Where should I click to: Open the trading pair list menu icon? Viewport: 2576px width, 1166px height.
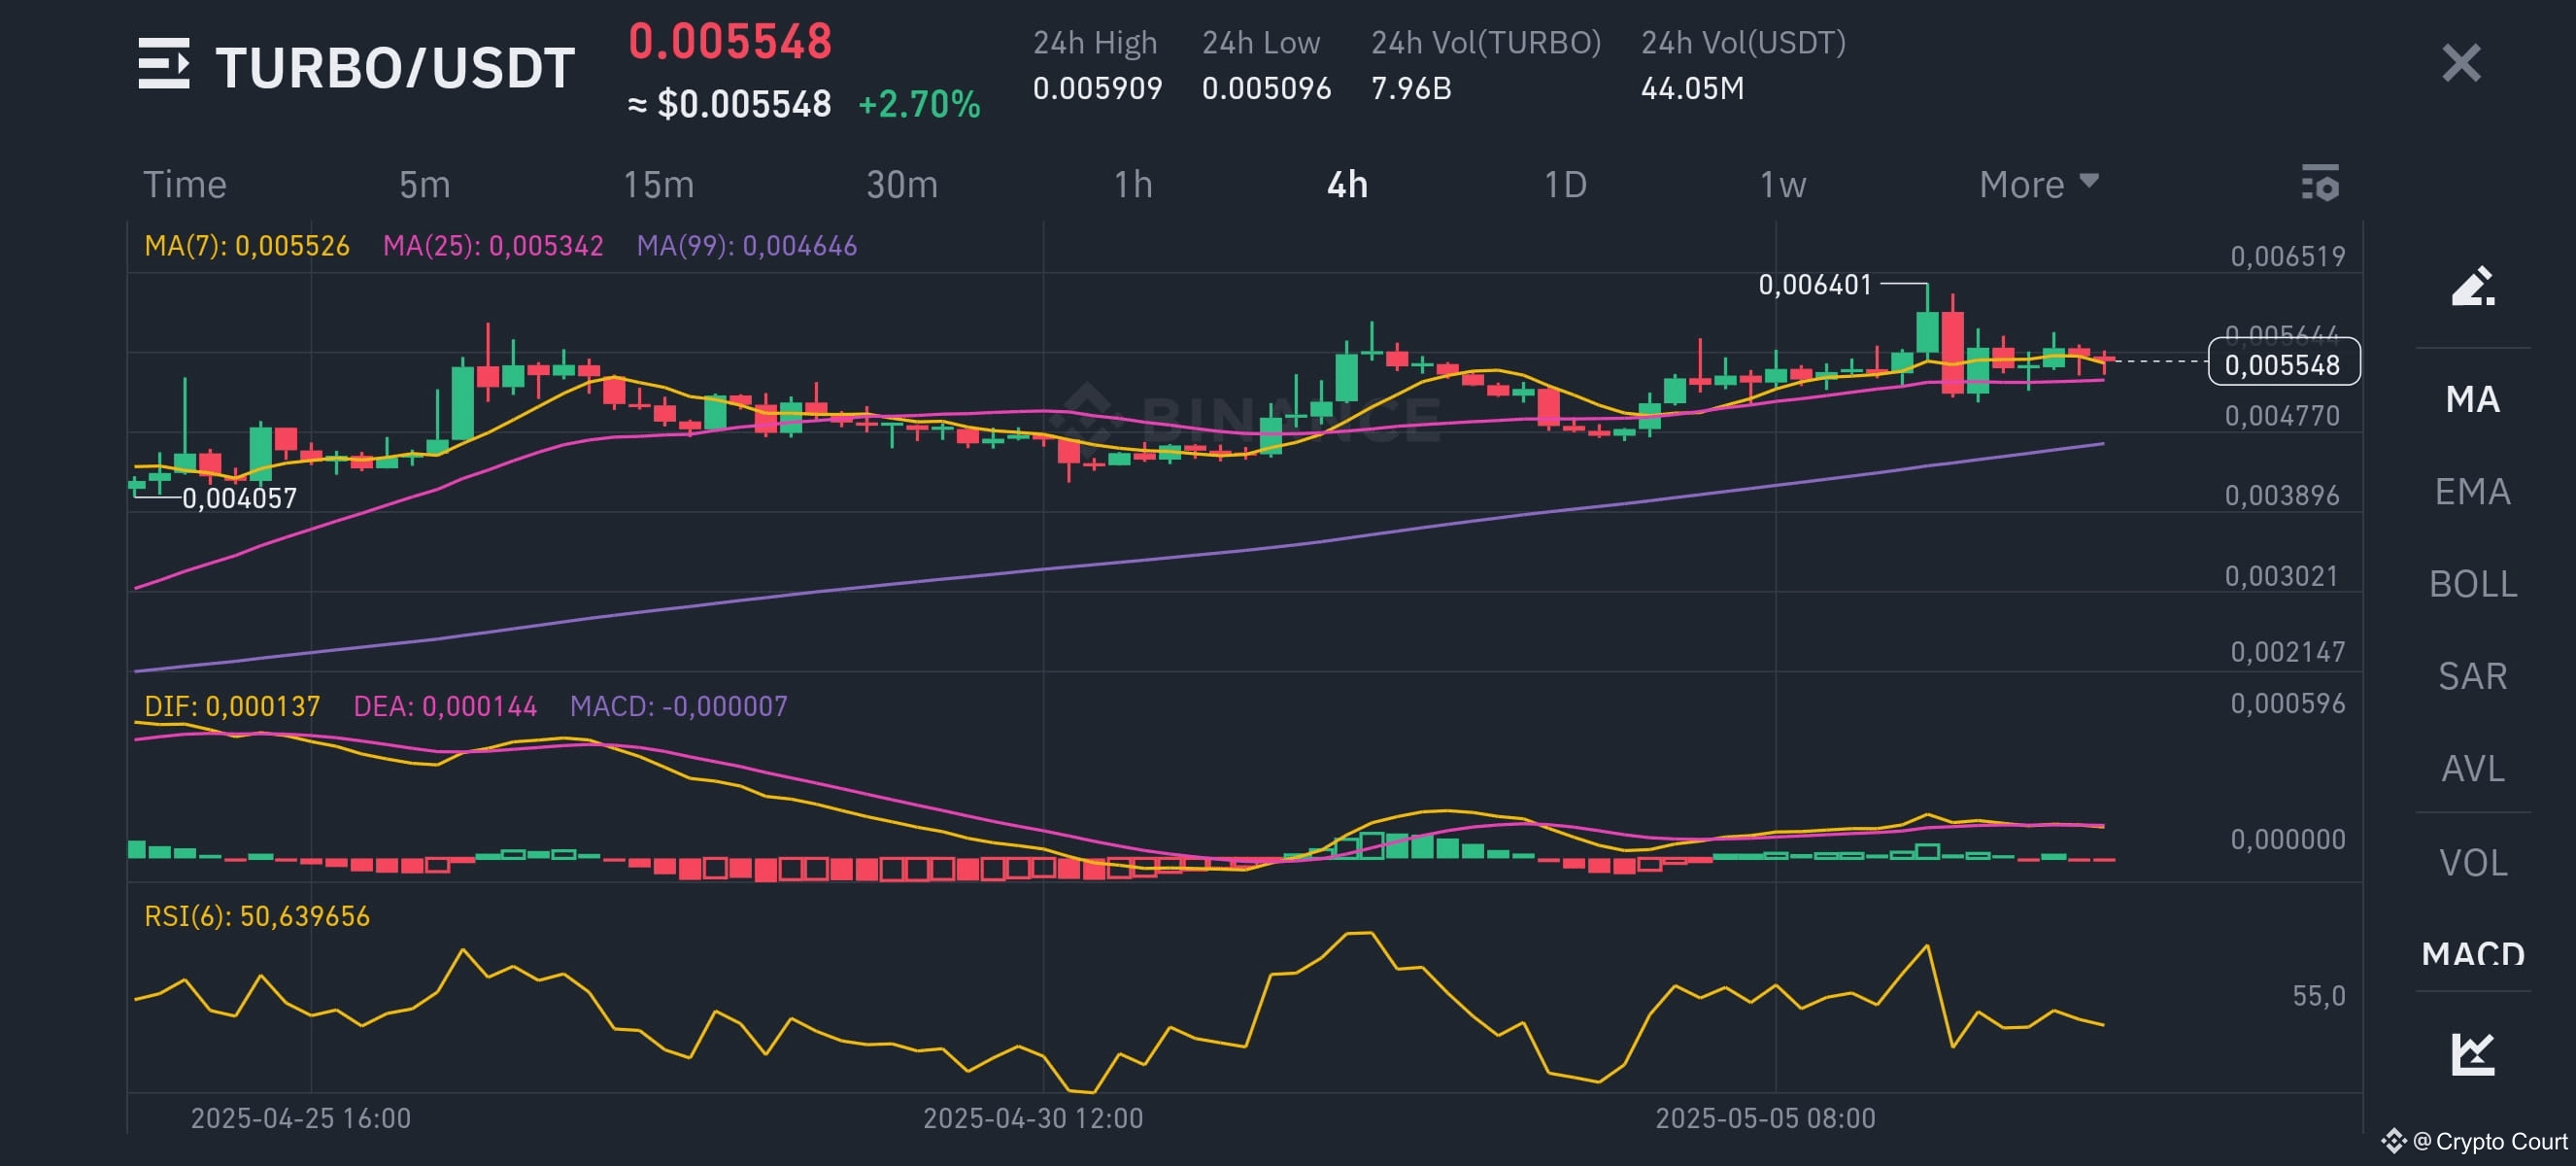pyautogui.click(x=164, y=65)
